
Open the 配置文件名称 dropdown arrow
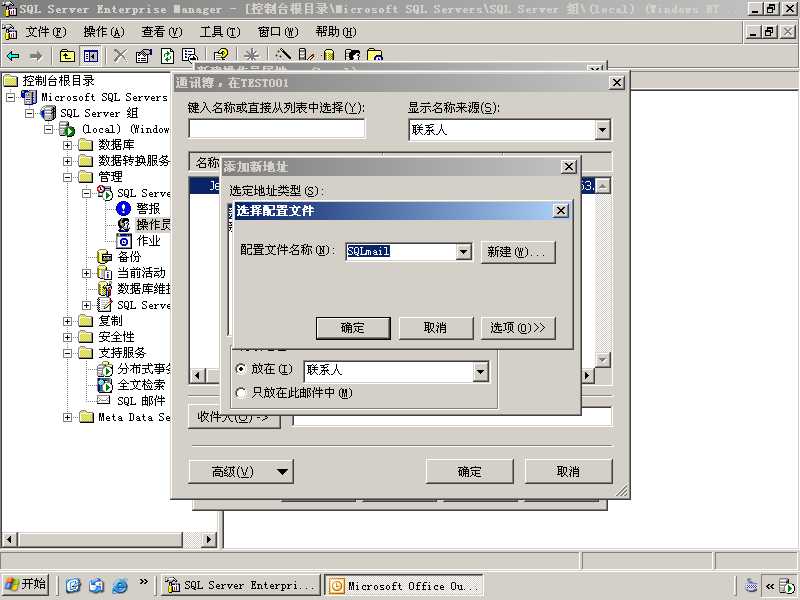point(463,252)
